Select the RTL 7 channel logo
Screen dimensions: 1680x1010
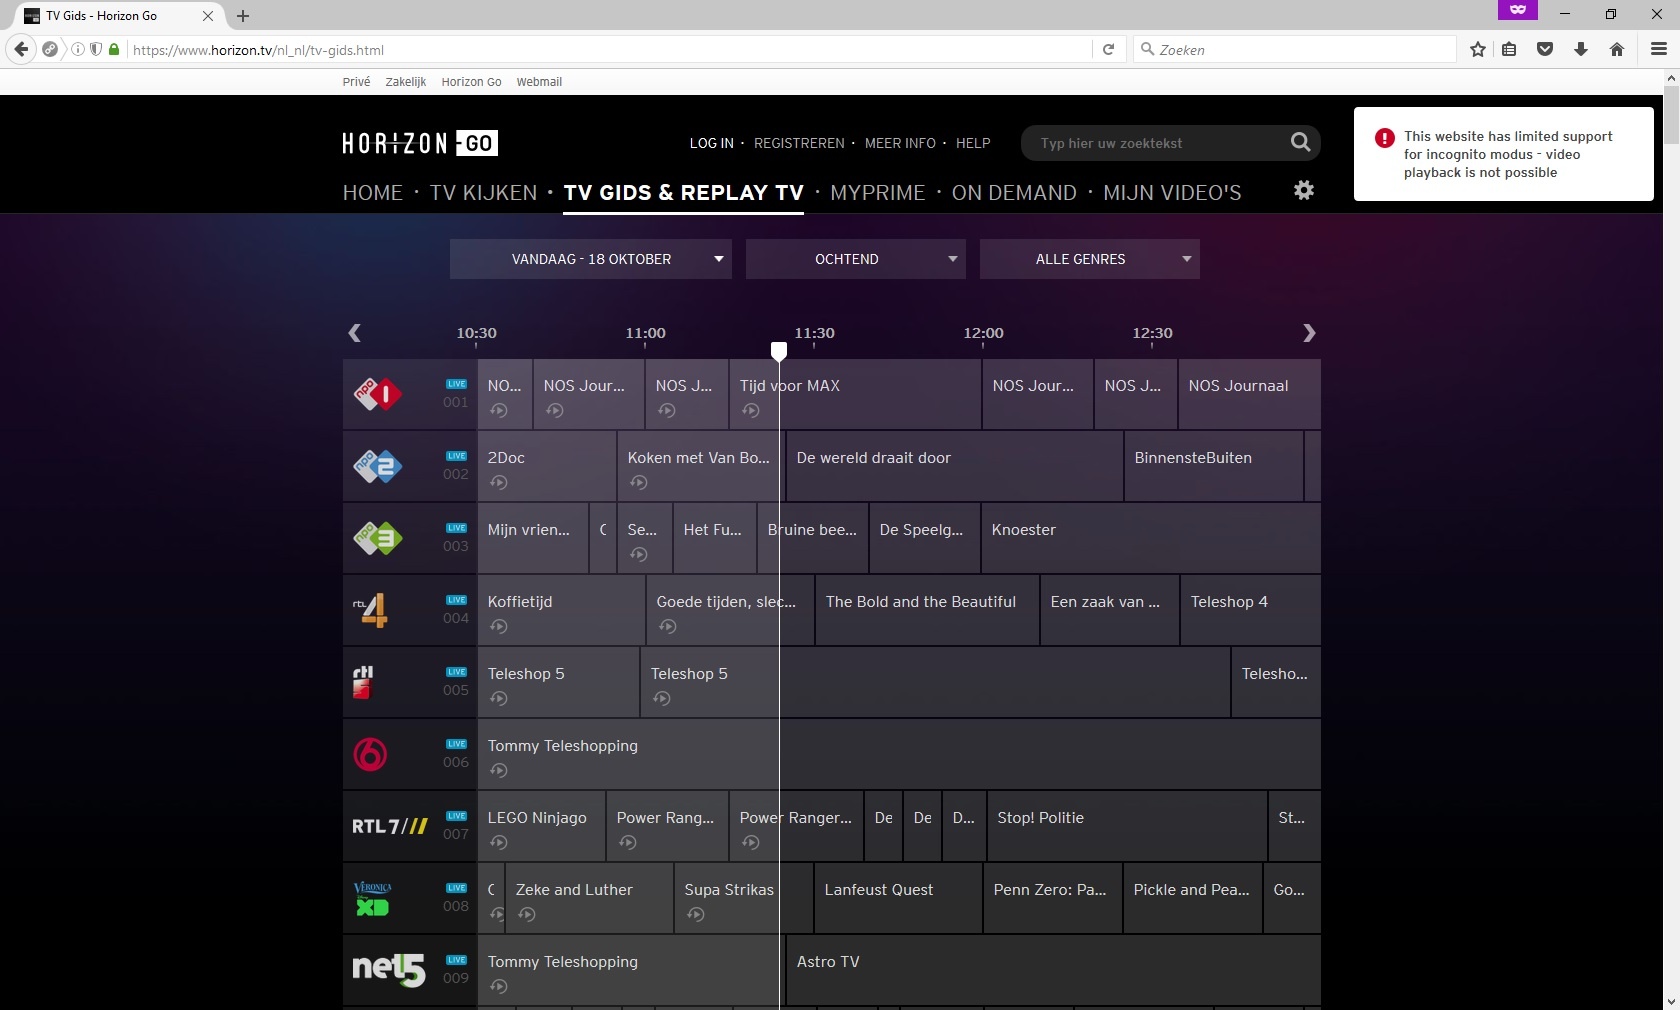[389, 826]
